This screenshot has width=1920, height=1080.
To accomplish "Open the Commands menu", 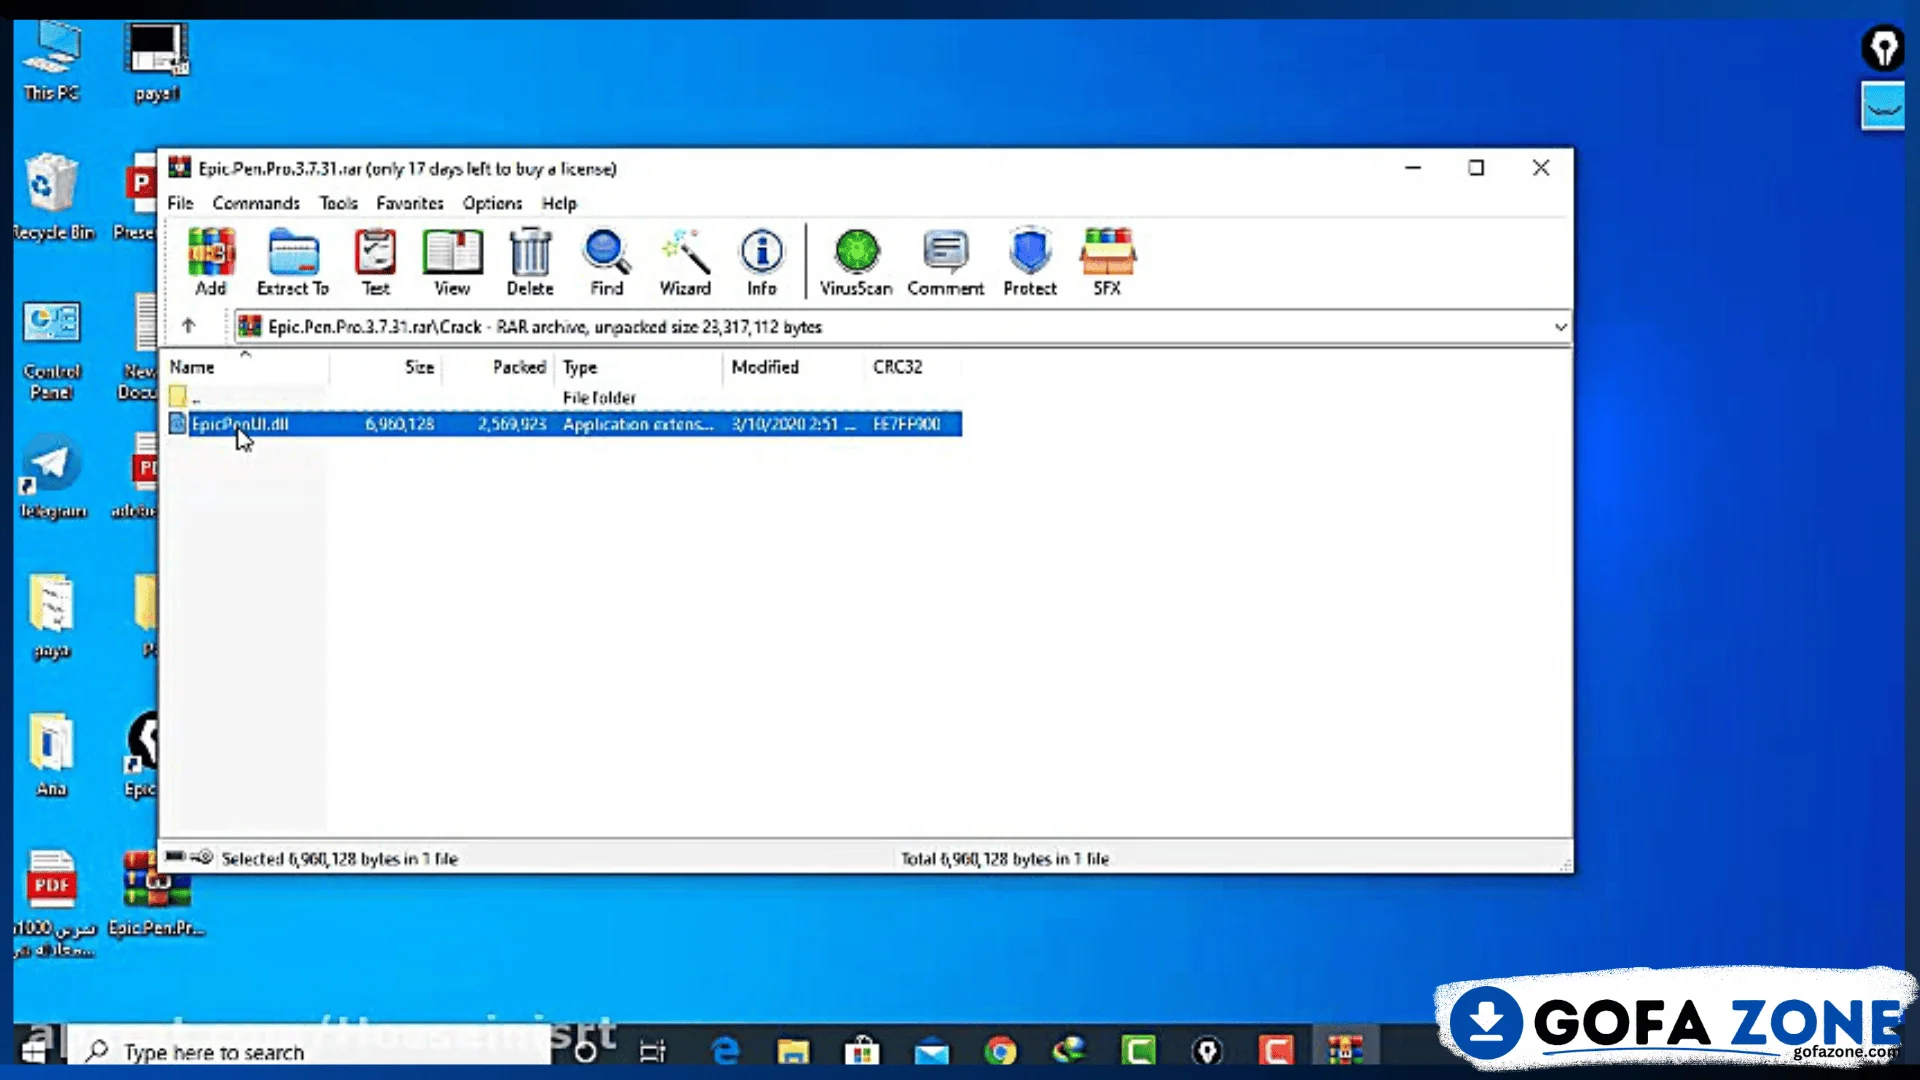I will 256,203.
